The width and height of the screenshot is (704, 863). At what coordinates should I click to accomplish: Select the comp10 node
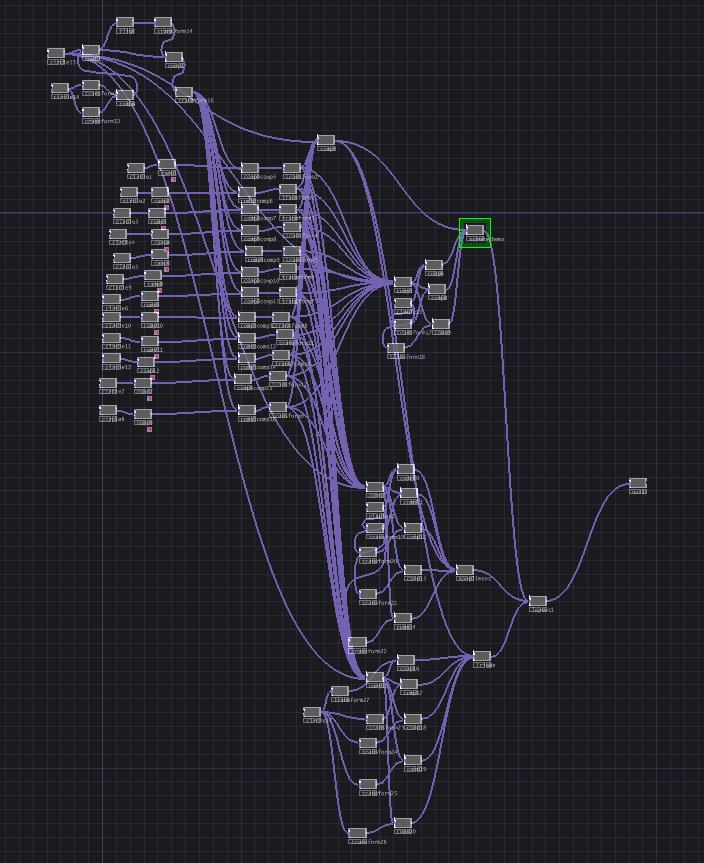(250, 272)
